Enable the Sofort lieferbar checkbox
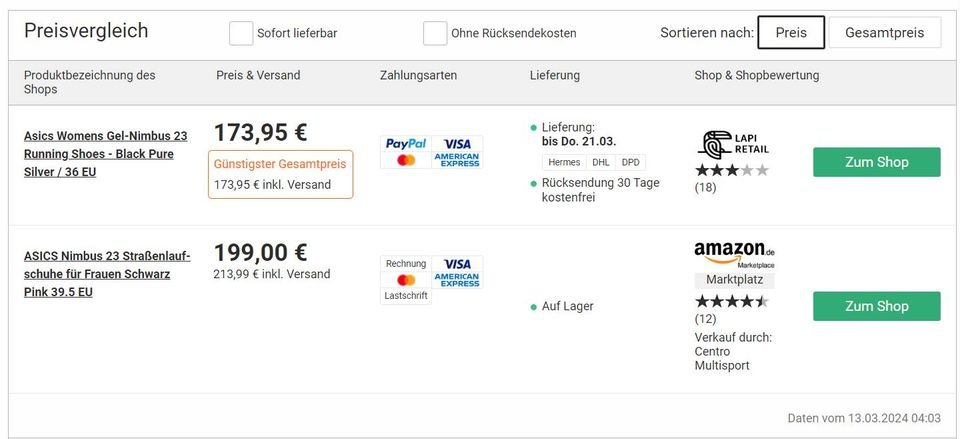960x439 pixels. [x=241, y=33]
